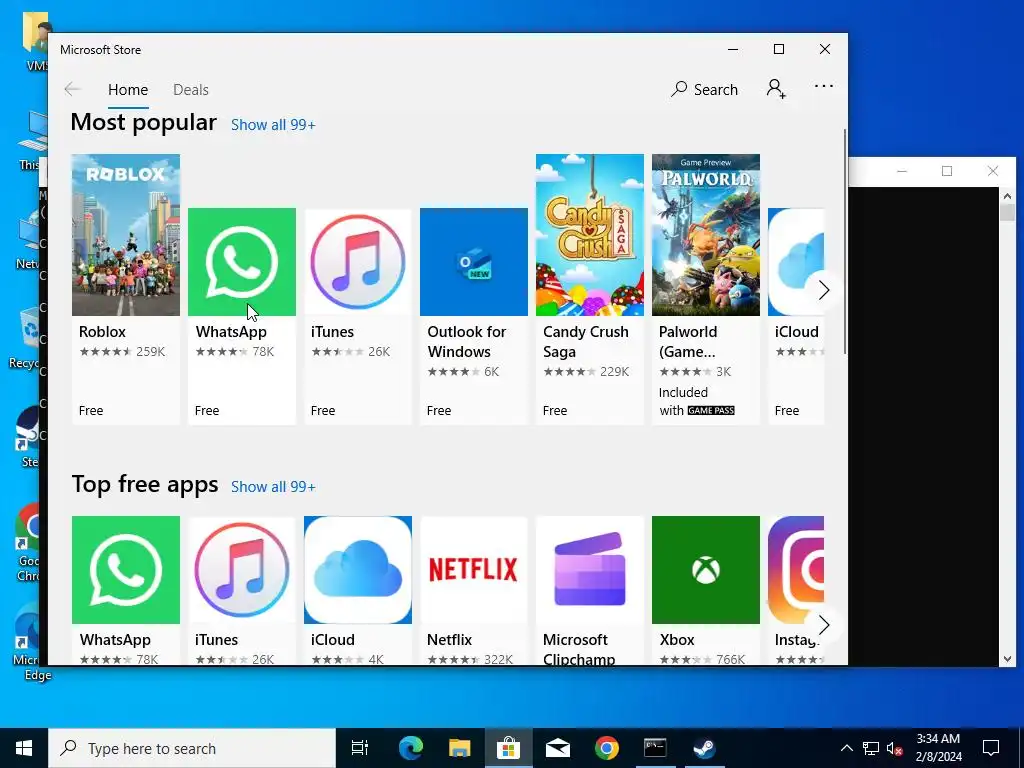1024x768 pixels.
Task: Click the Microsoft Store vertical scrollbar thumb
Action: 845,242
